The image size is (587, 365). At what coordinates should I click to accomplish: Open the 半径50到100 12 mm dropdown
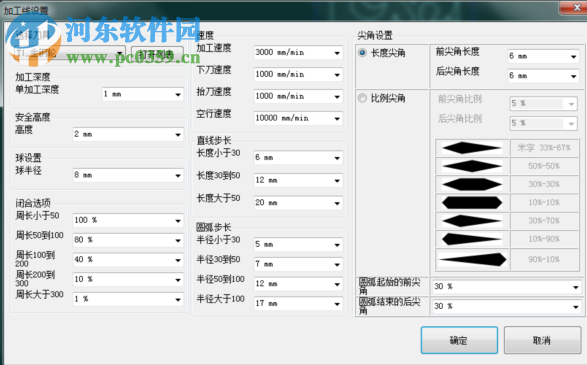point(298,284)
